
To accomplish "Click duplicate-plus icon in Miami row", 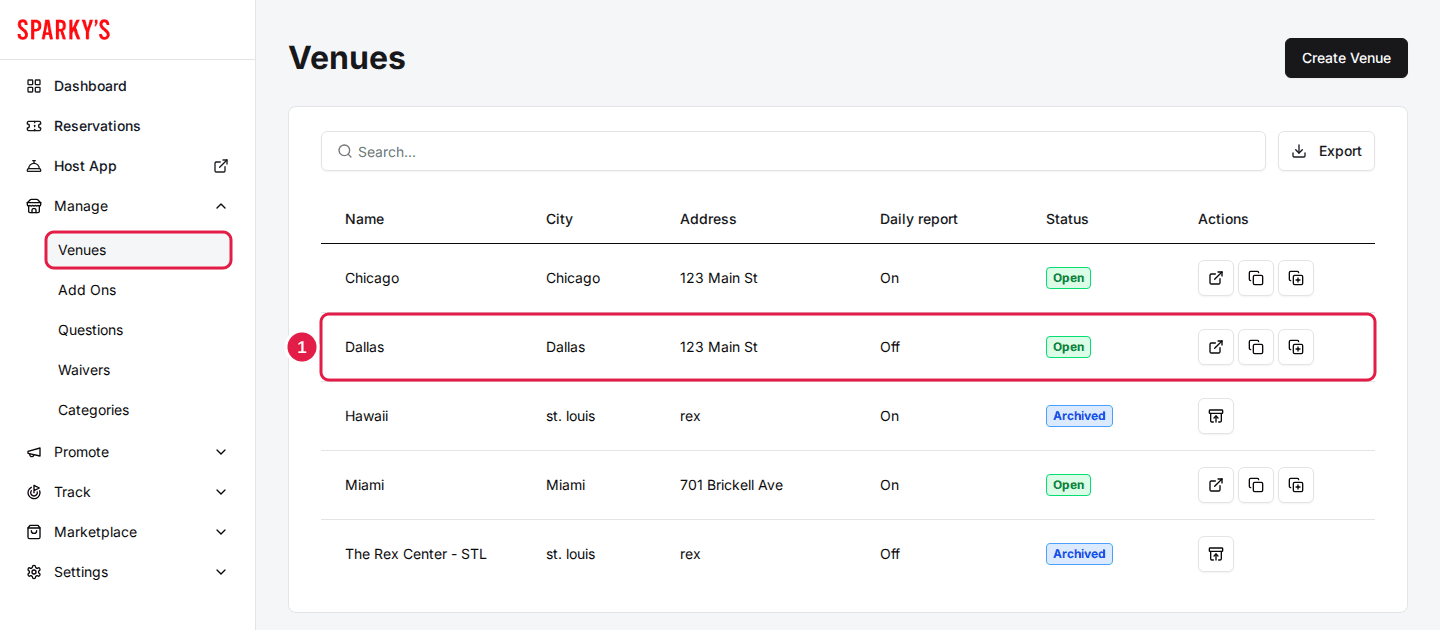I will pos(1296,485).
